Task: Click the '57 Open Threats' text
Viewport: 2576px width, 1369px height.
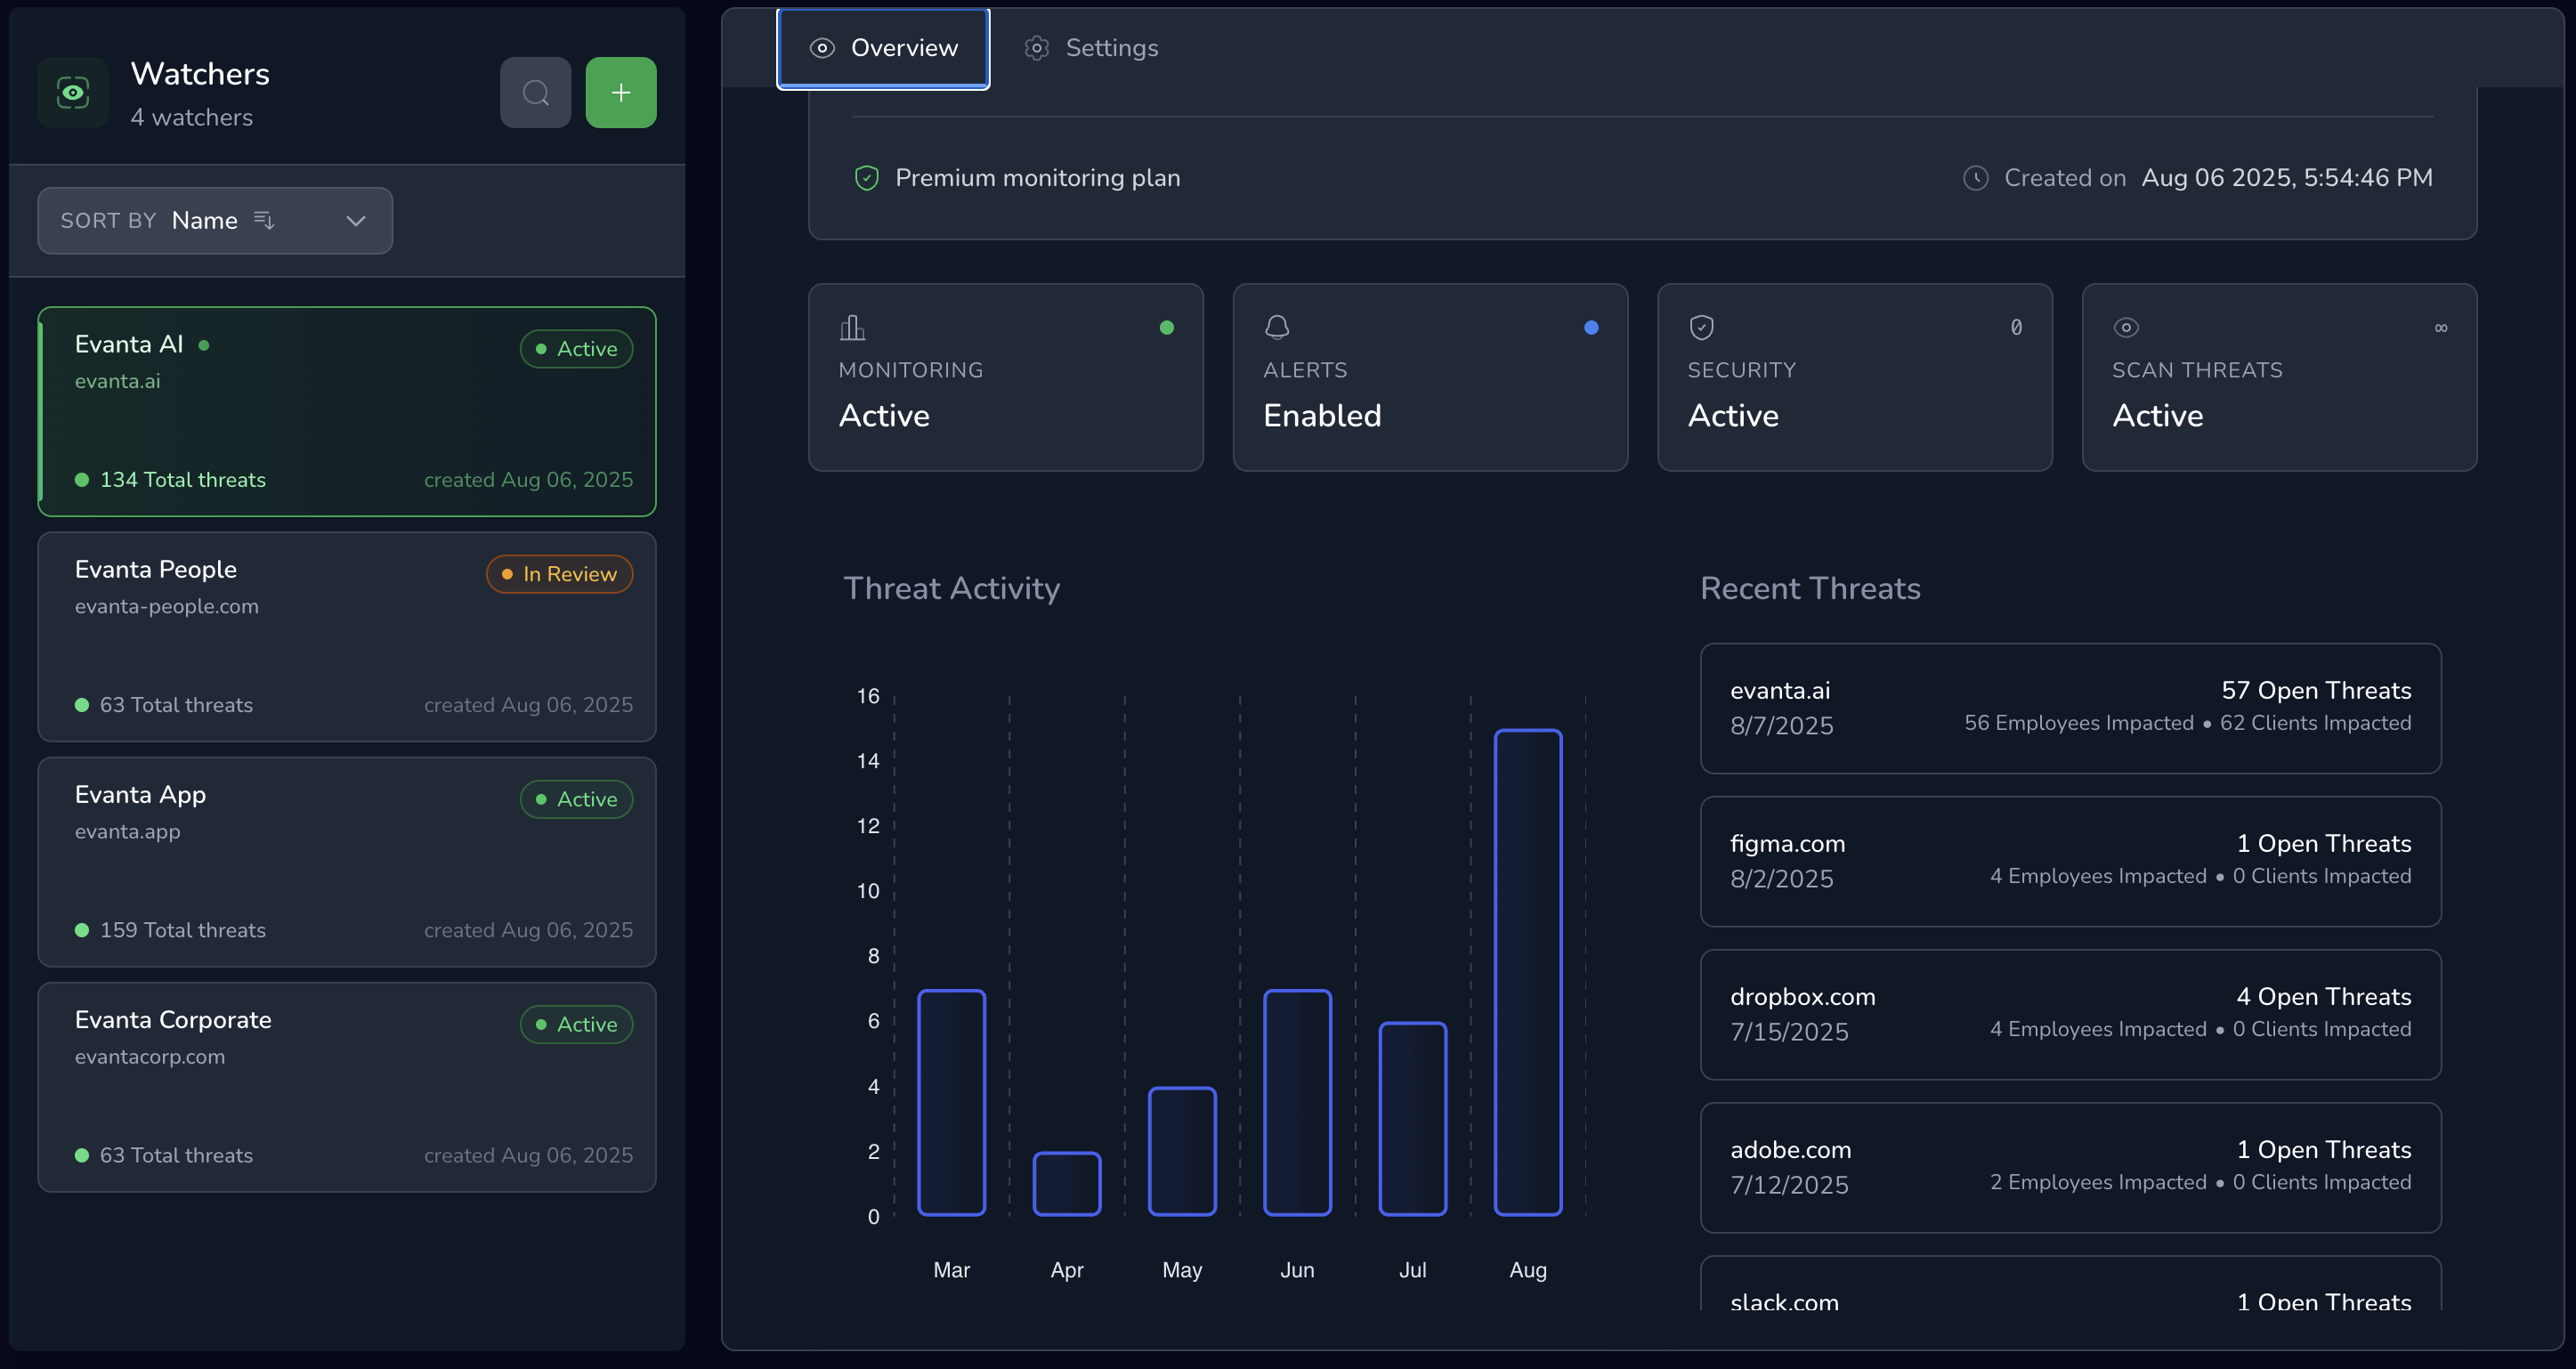Action: tap(2316, 690)
